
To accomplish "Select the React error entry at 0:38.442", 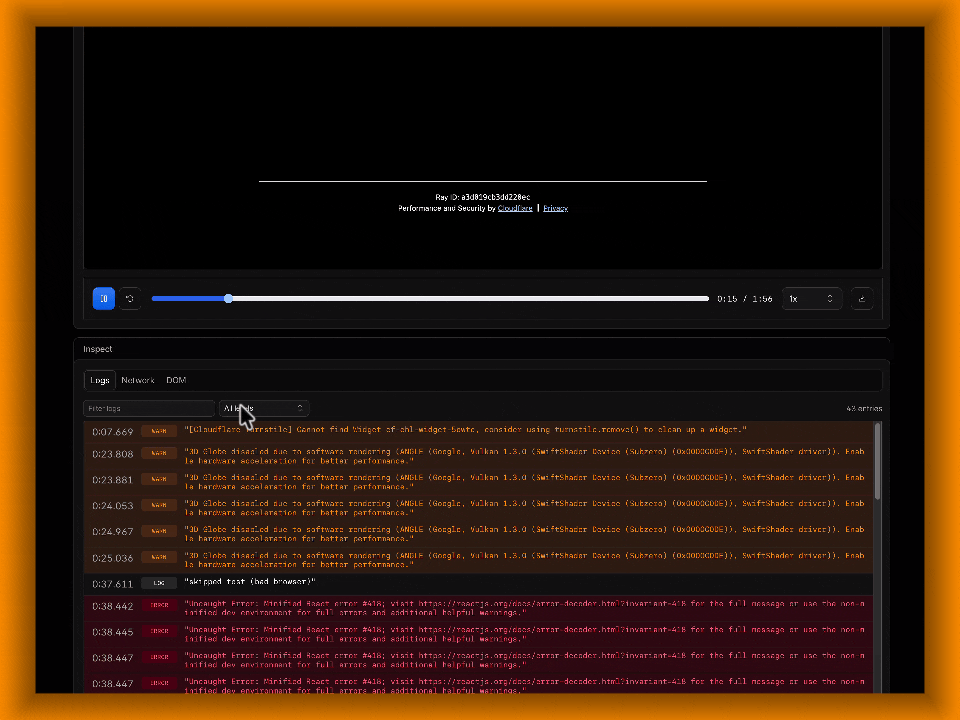I will click(x=478, y=608).
